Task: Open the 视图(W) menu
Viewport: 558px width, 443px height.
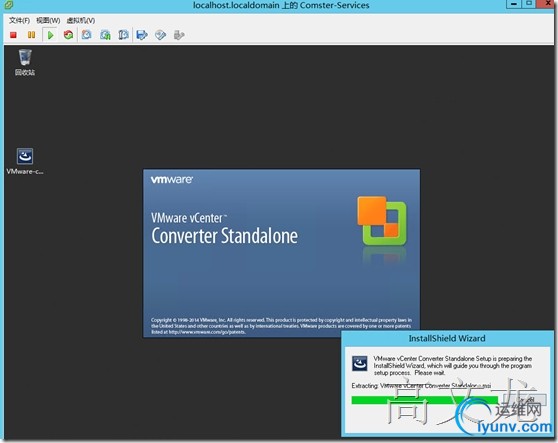Action: tap(48, 20)
